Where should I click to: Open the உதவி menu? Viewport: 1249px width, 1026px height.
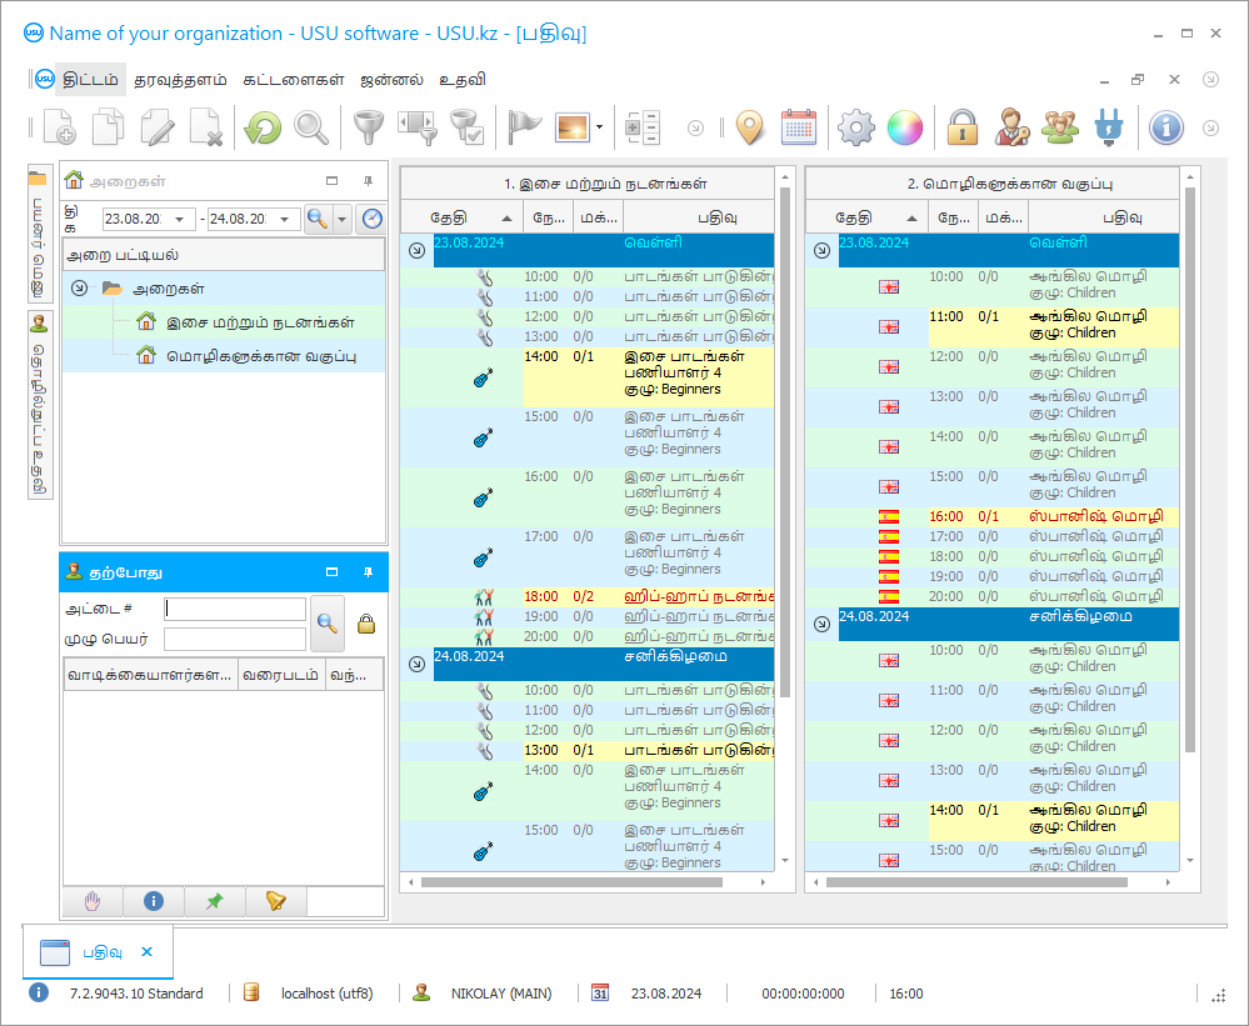[462, 79]
